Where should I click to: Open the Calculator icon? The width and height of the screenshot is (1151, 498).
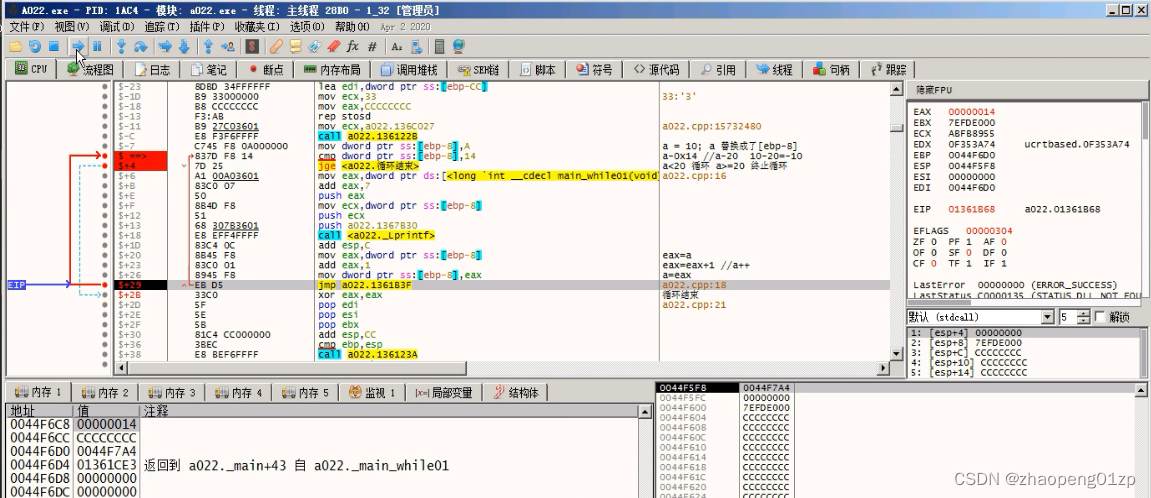[440, 46]
